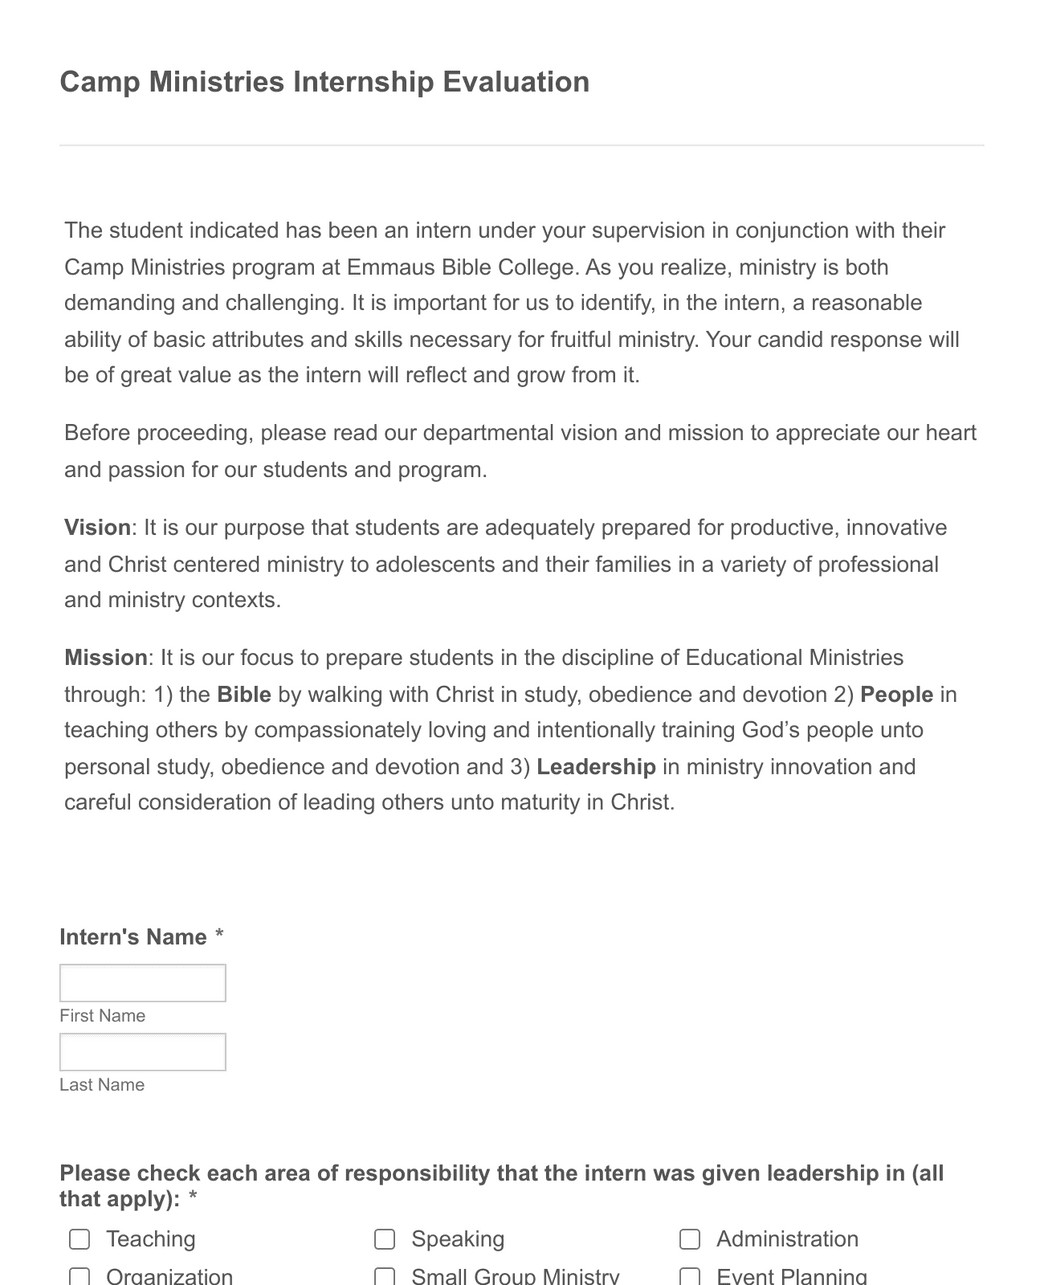Screen dimensions: 1044x1285
Task: Click the Teaching label text
Action: pyautogui.click(x=150, y=1238)
